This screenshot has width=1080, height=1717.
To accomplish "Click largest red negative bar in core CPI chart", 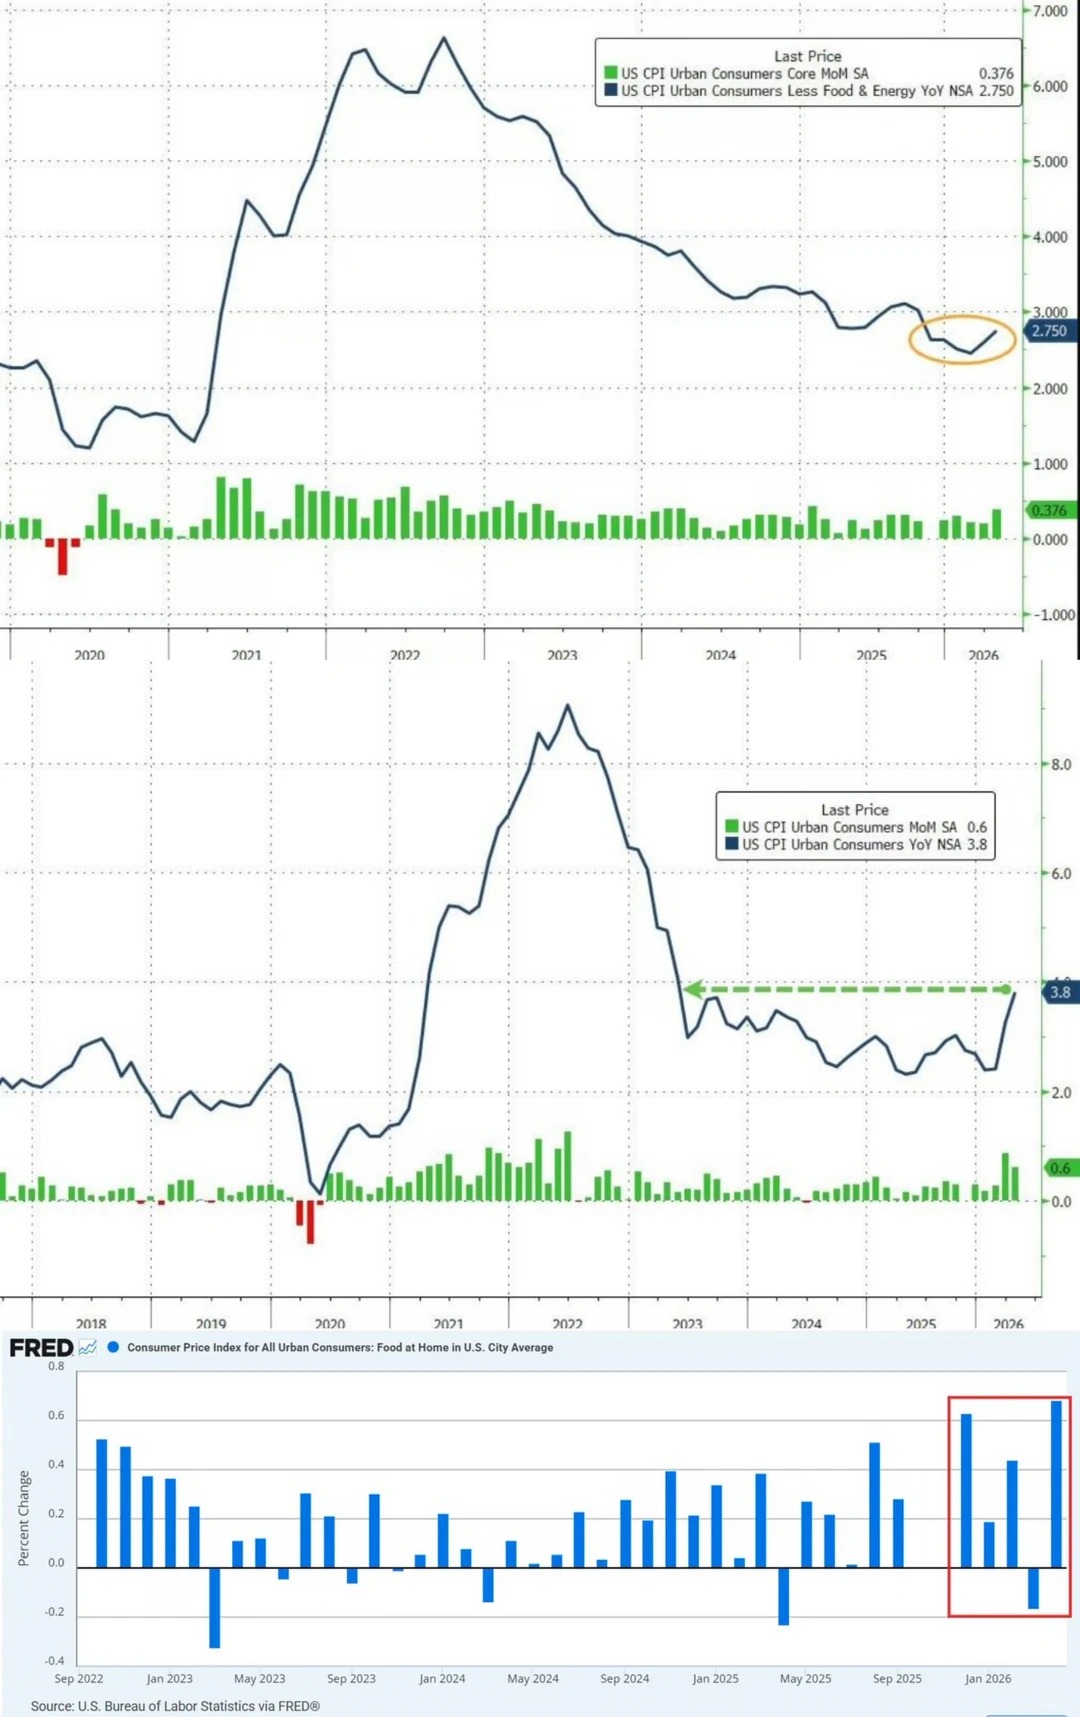I will pos(63,557).
